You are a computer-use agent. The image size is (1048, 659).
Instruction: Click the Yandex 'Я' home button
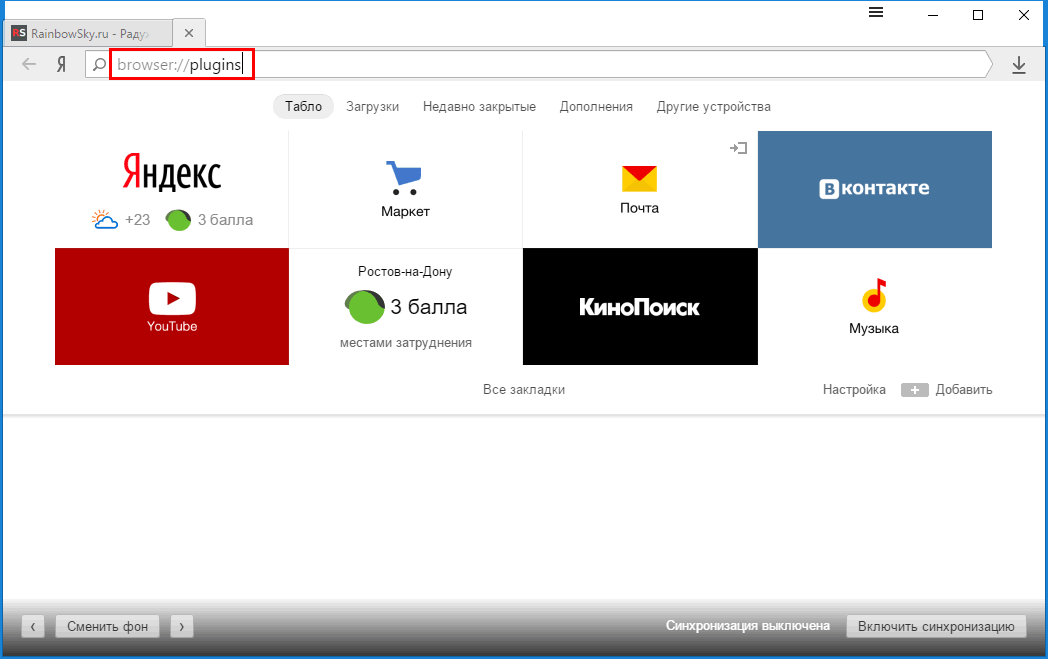tap(61, 64)
